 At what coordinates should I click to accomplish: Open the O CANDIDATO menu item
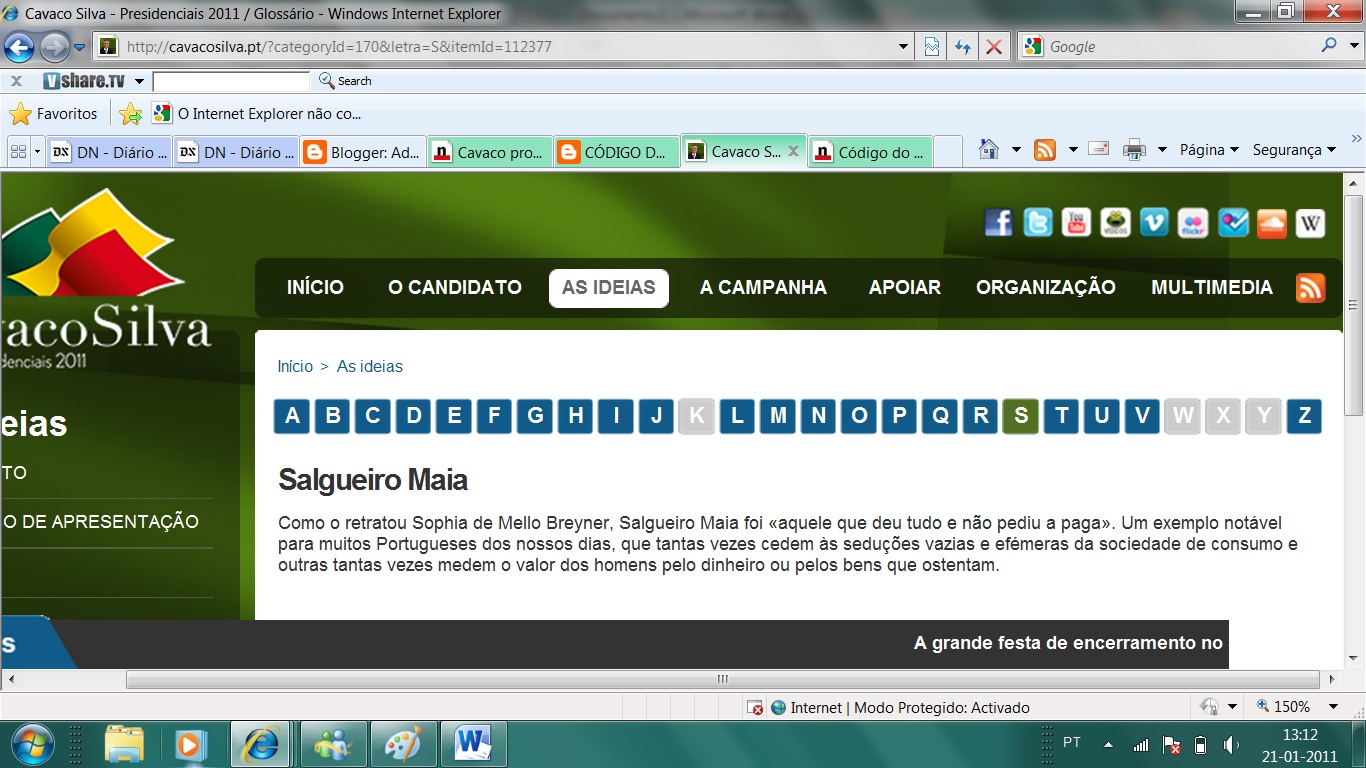(455, 288)
